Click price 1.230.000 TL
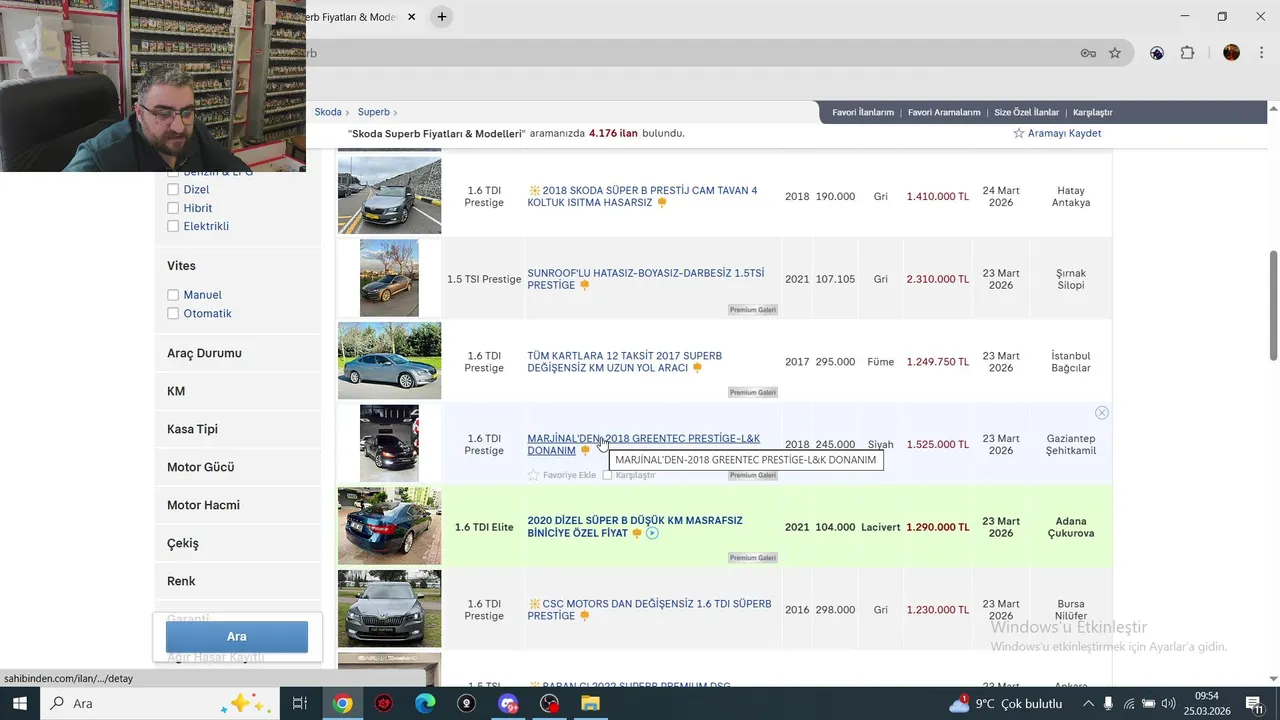This screenshot has height=720, width=1280. pyautogui.click(x=938, y=610)
